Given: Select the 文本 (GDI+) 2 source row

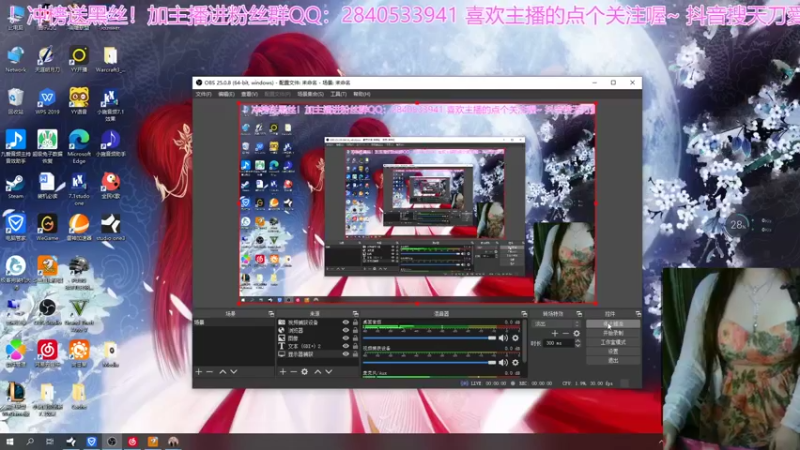Looking at the screenshot, I should [318, 346].
